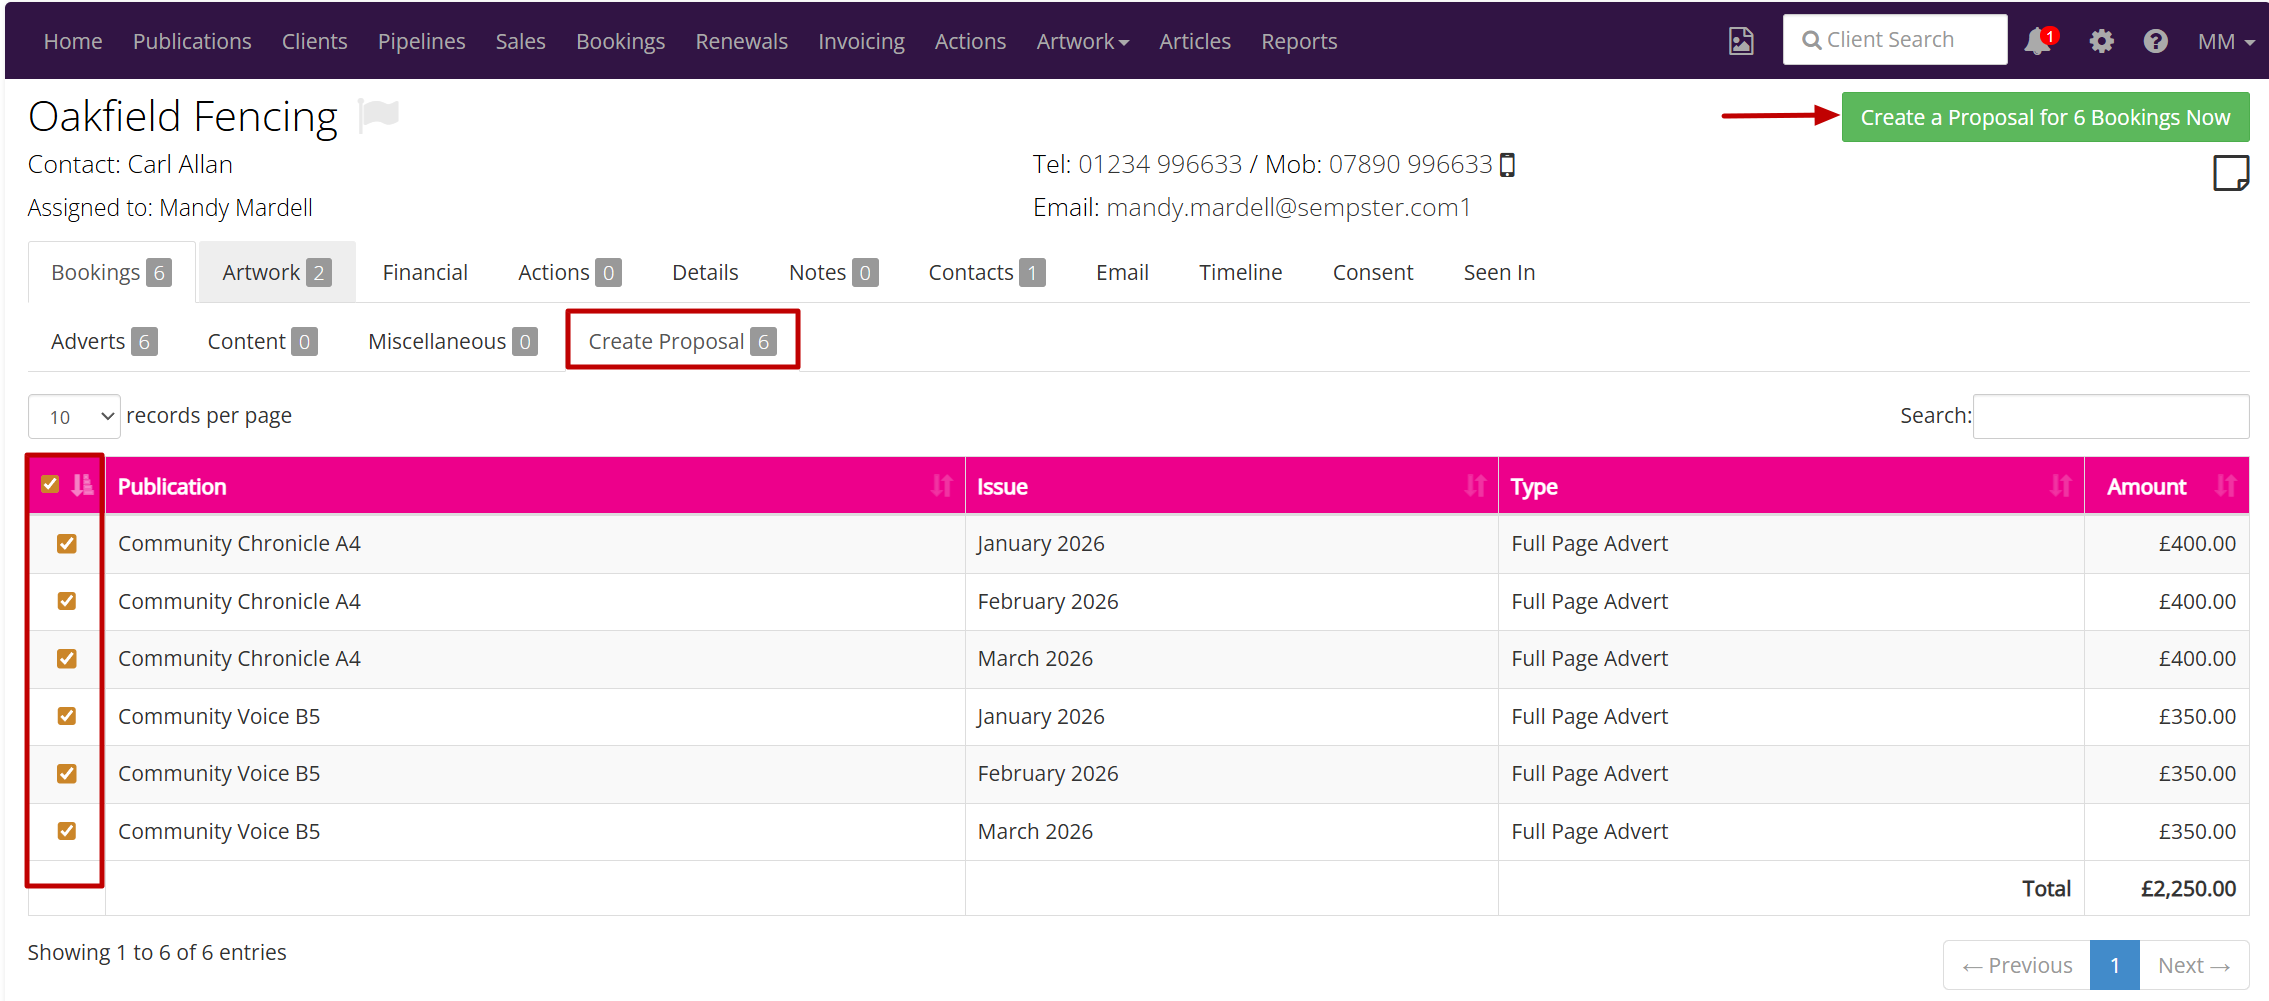Open Publications in the navbar

(192, 41)
